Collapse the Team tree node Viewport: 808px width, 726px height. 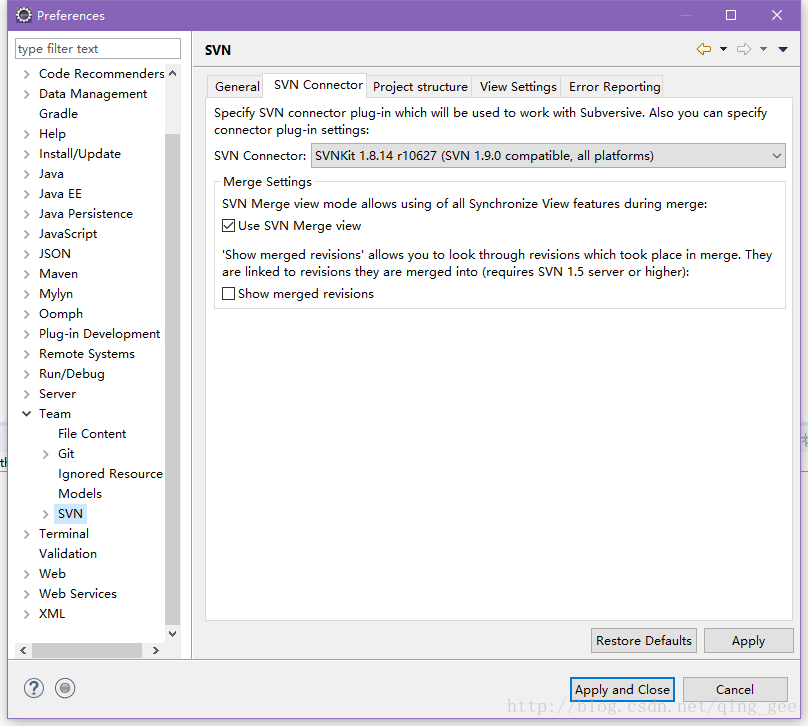point(26,414)
